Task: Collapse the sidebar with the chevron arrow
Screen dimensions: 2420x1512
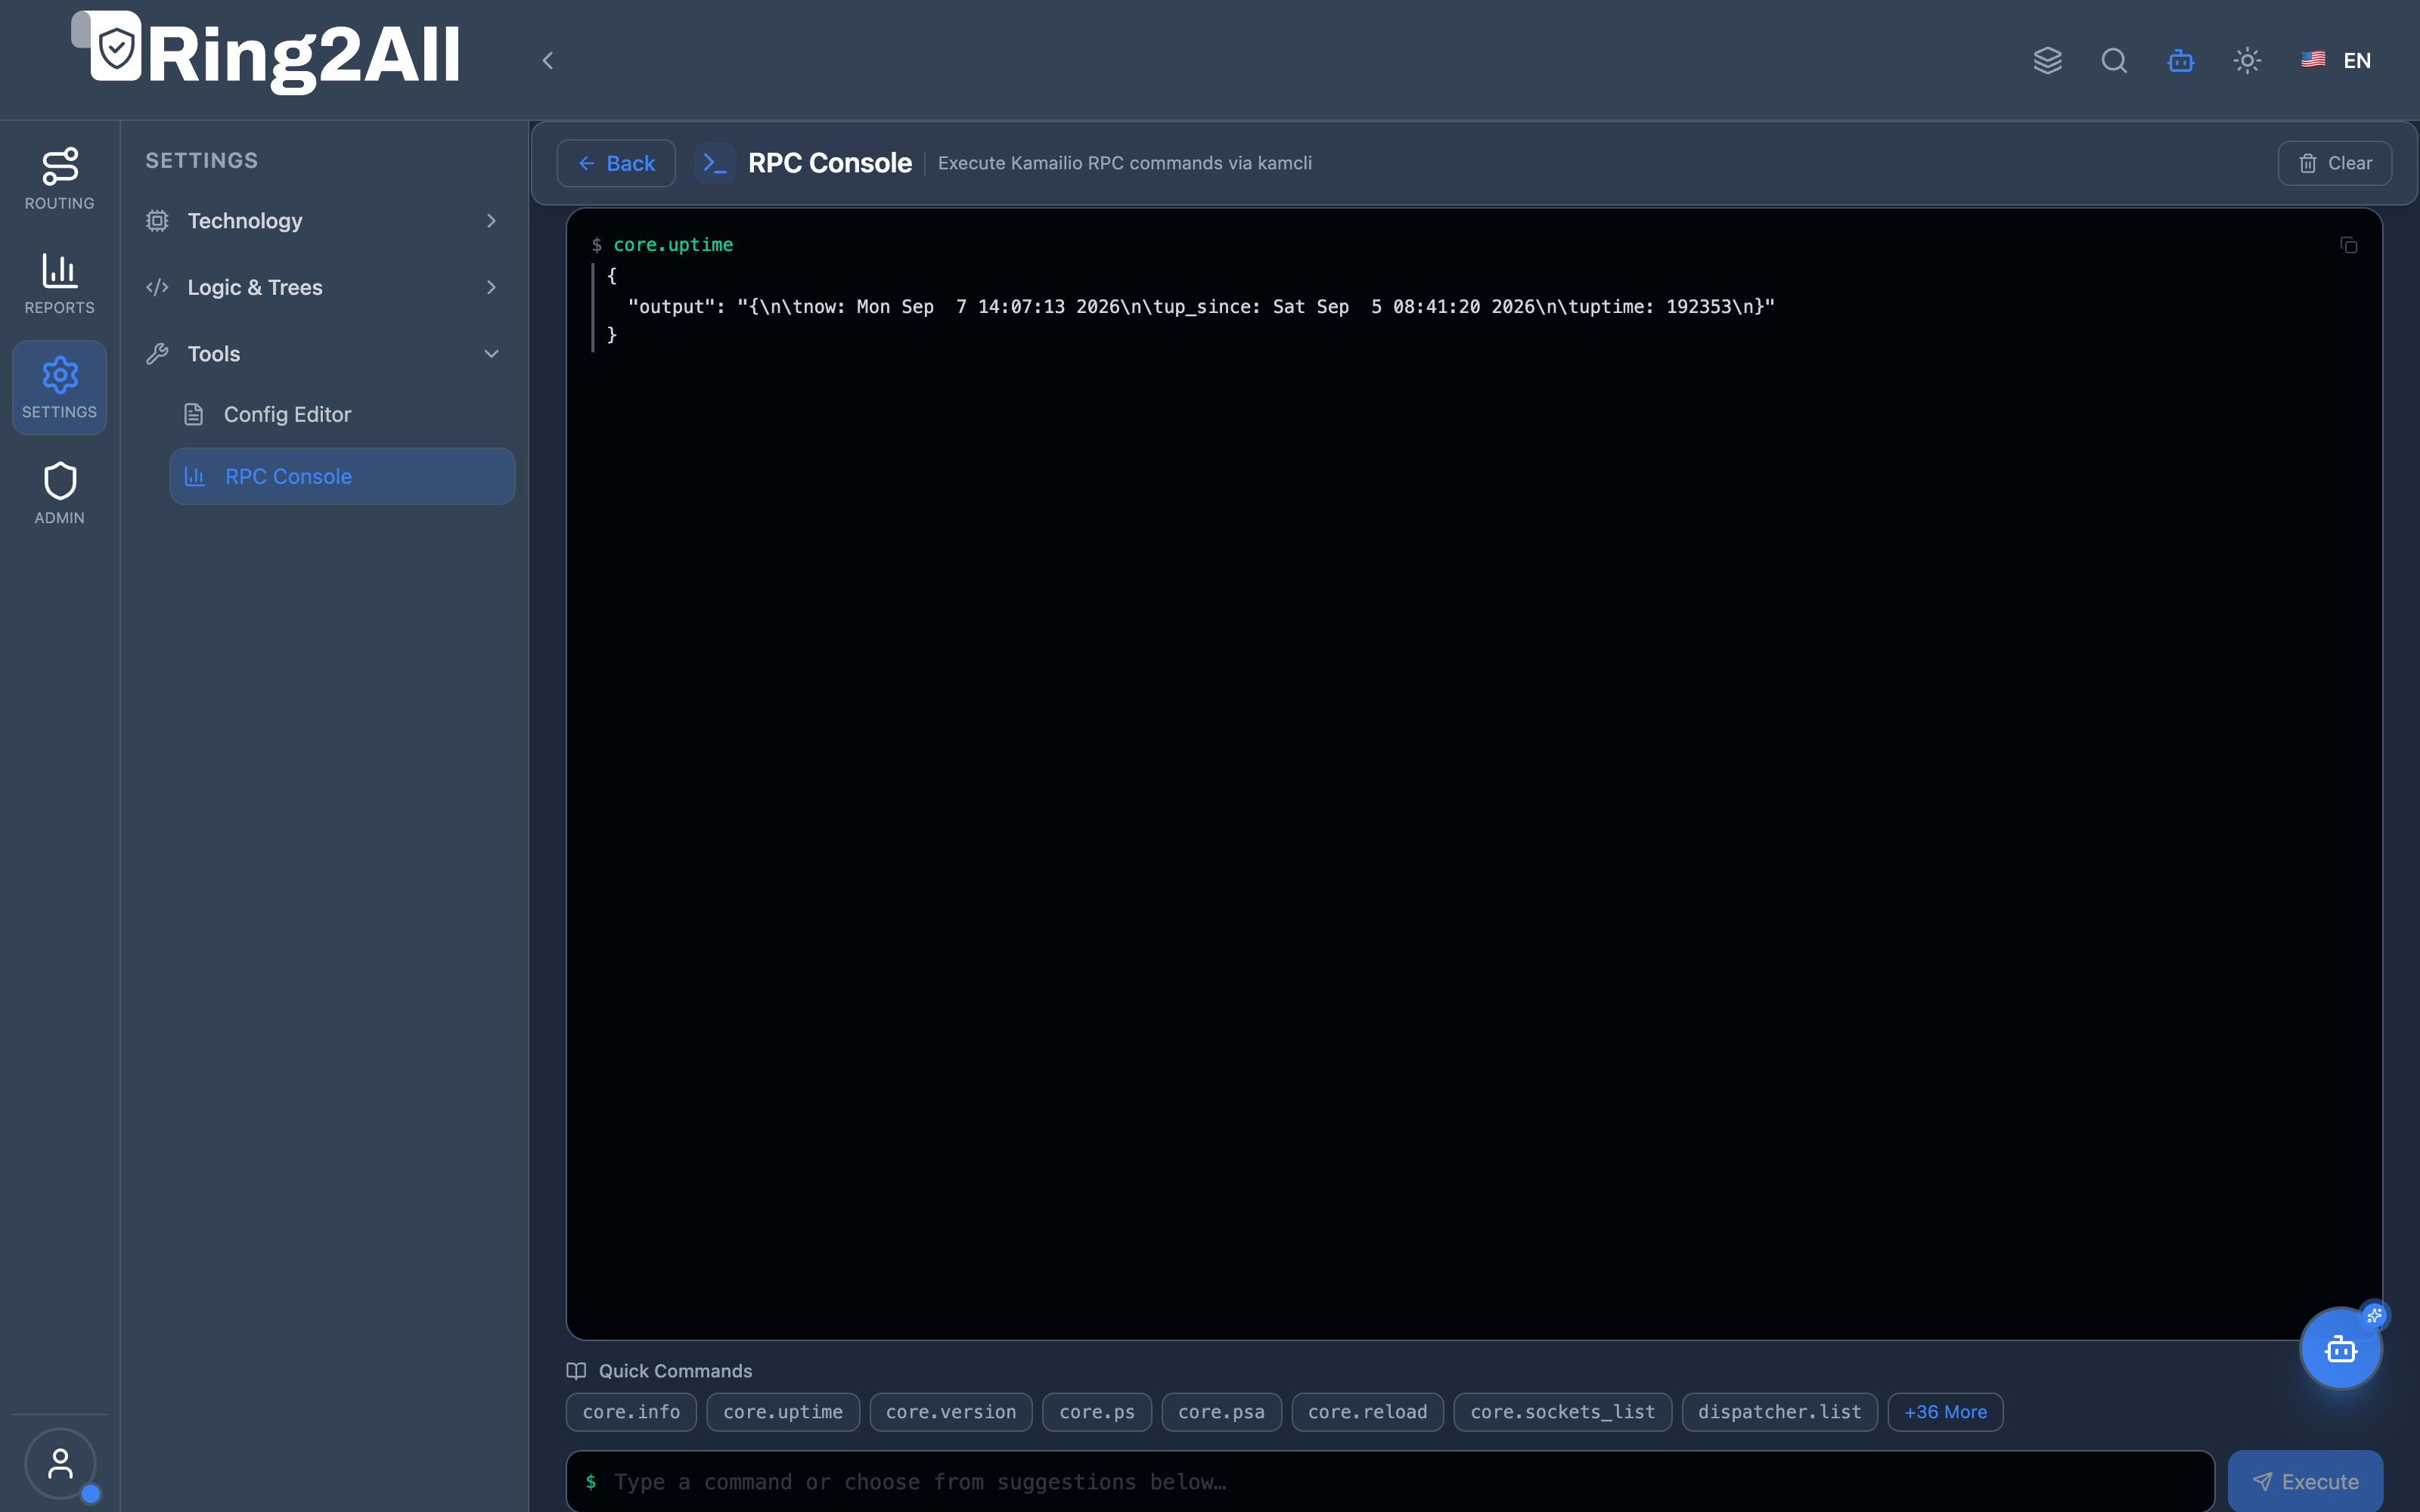Action: [x=548, y=61]
